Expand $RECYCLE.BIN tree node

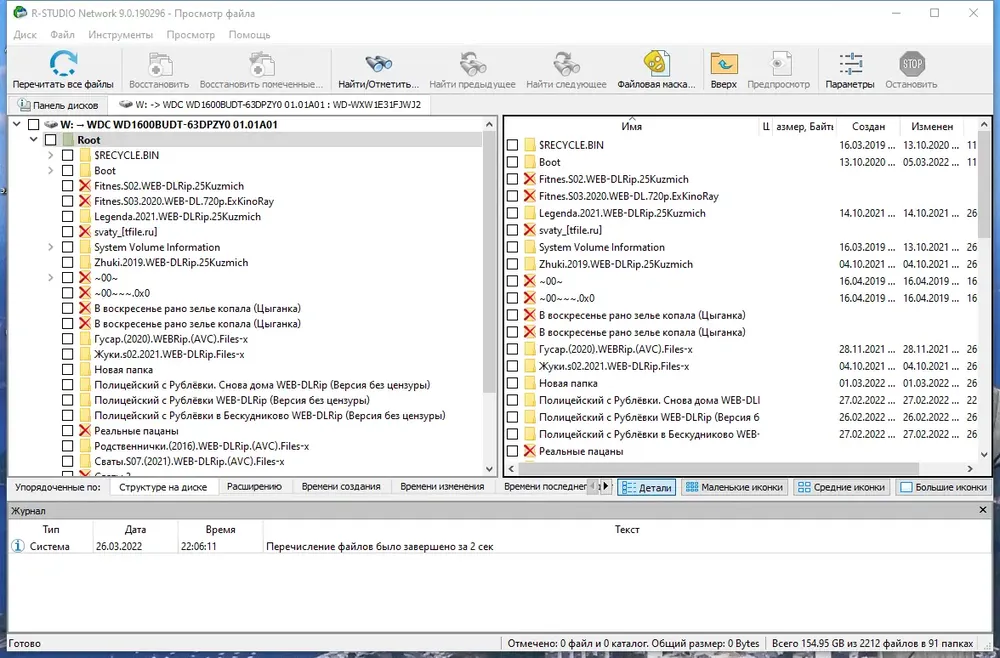[50, 155]
